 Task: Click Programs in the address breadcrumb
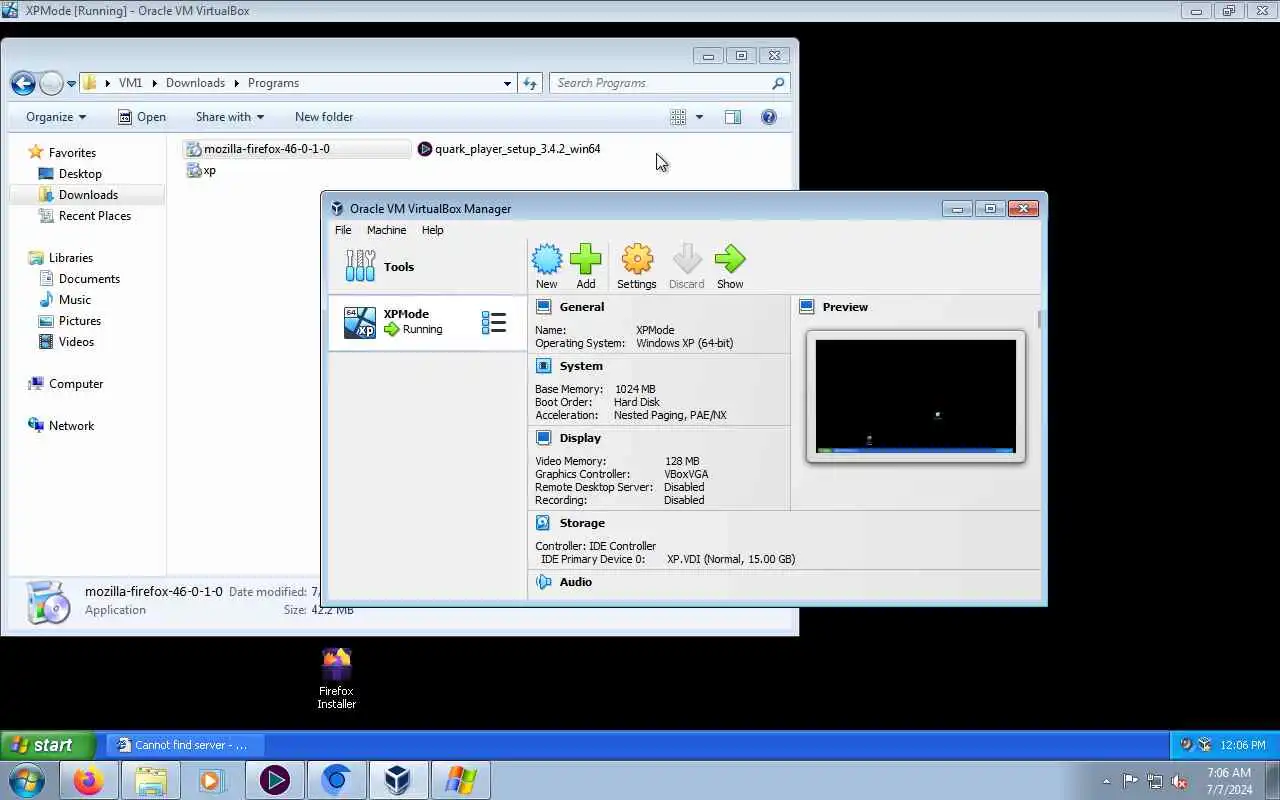(x=273, y=83)
